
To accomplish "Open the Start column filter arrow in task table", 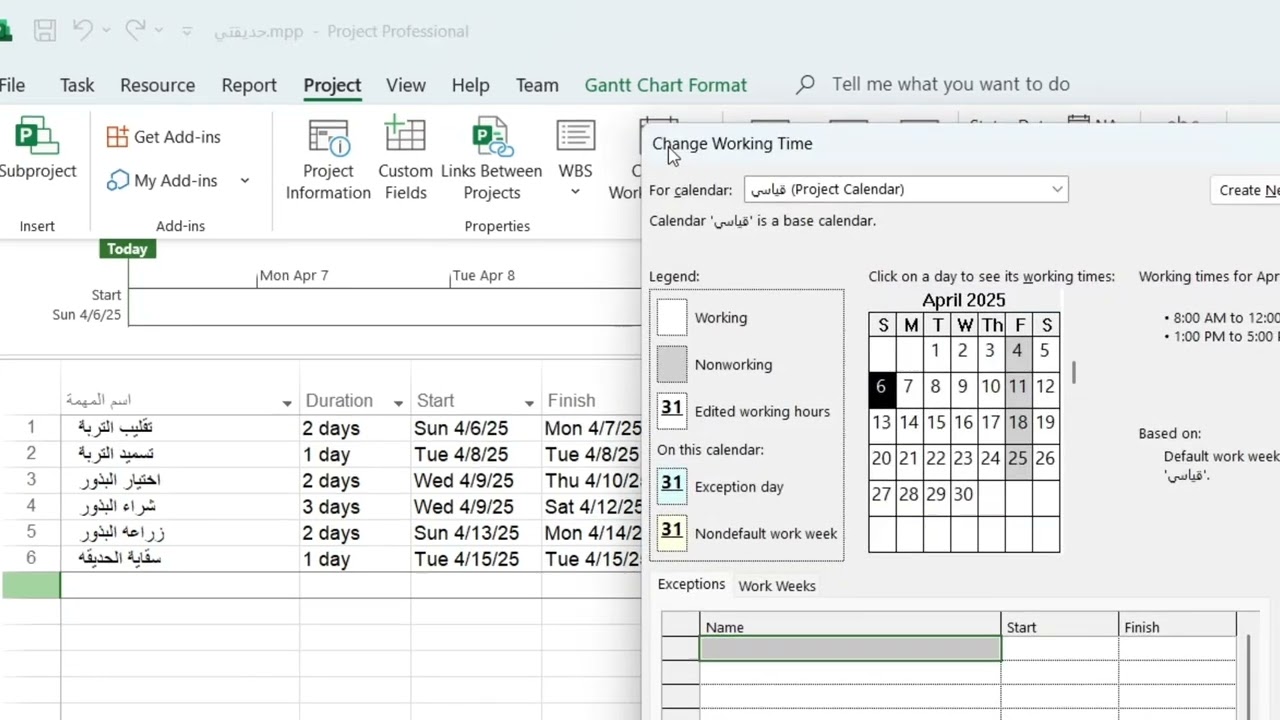I will coord(529,402).
